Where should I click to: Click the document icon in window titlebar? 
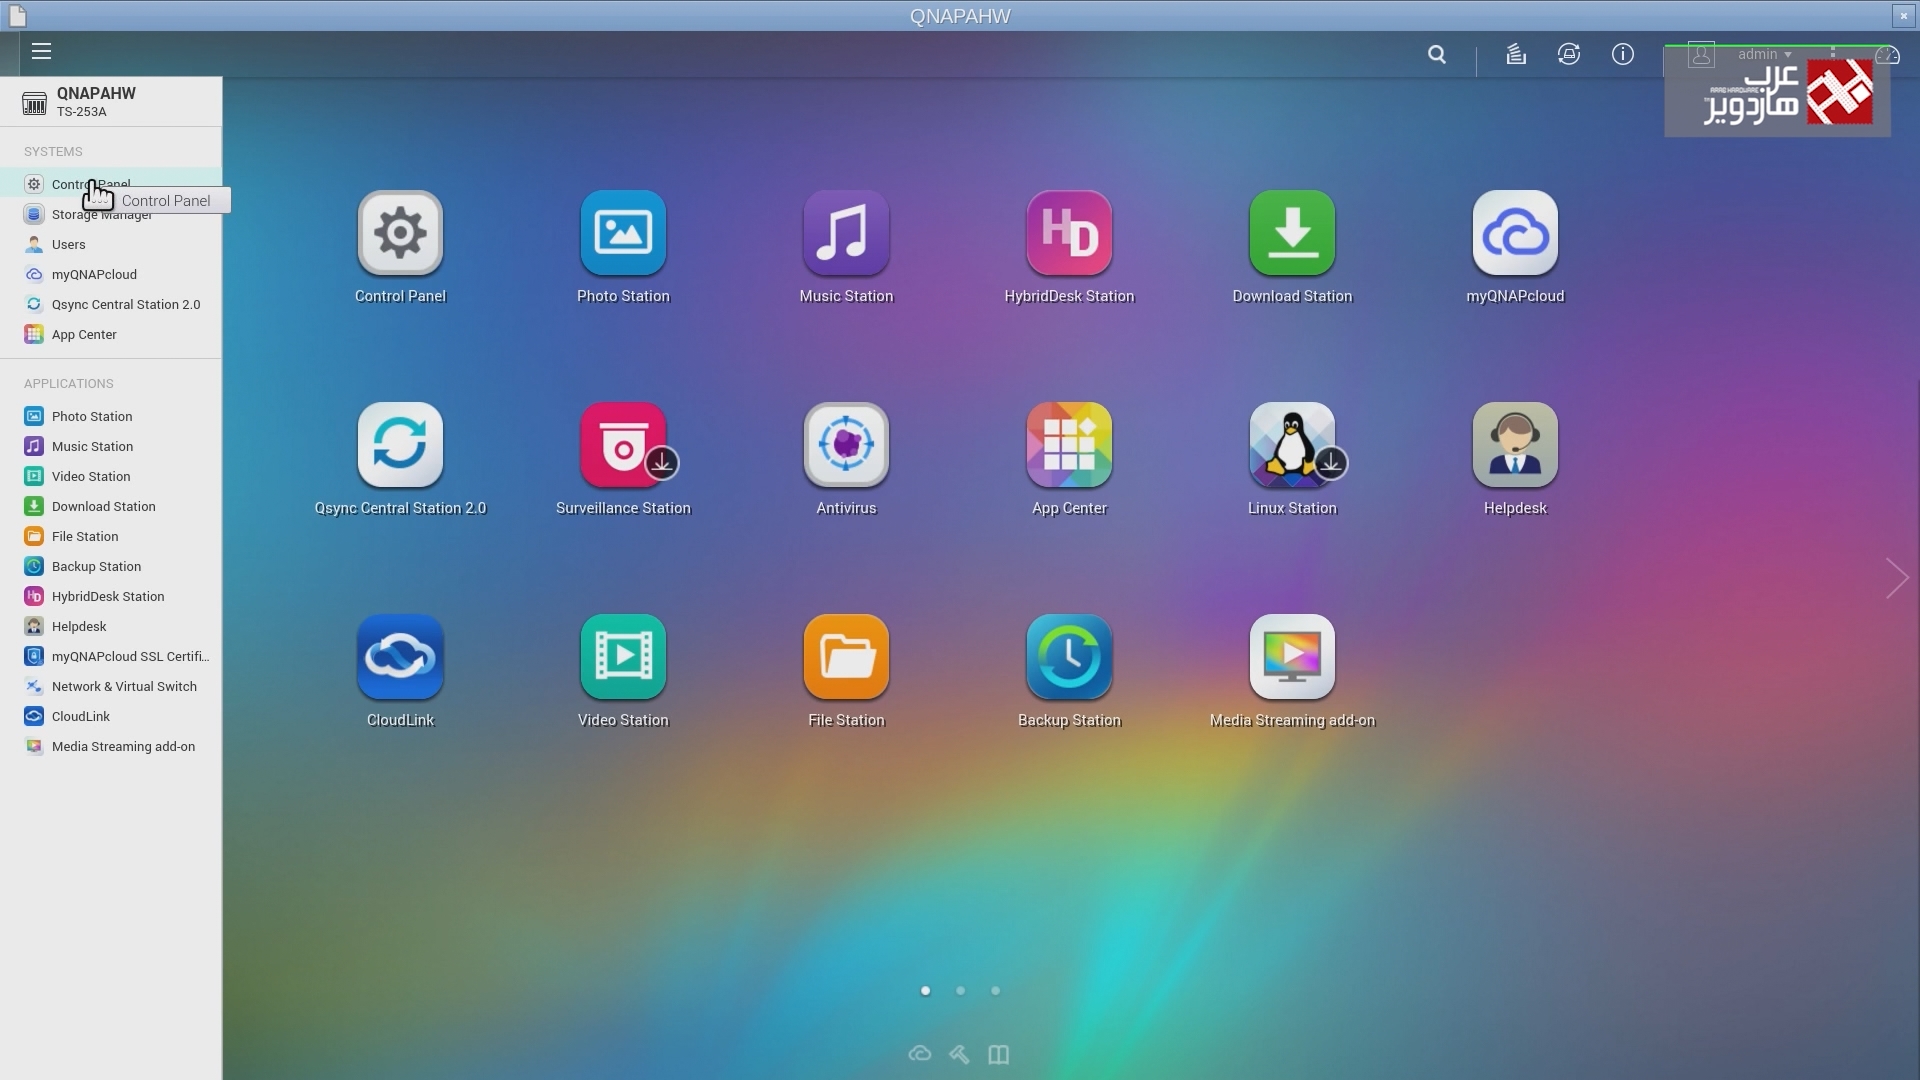coord(17,16)
